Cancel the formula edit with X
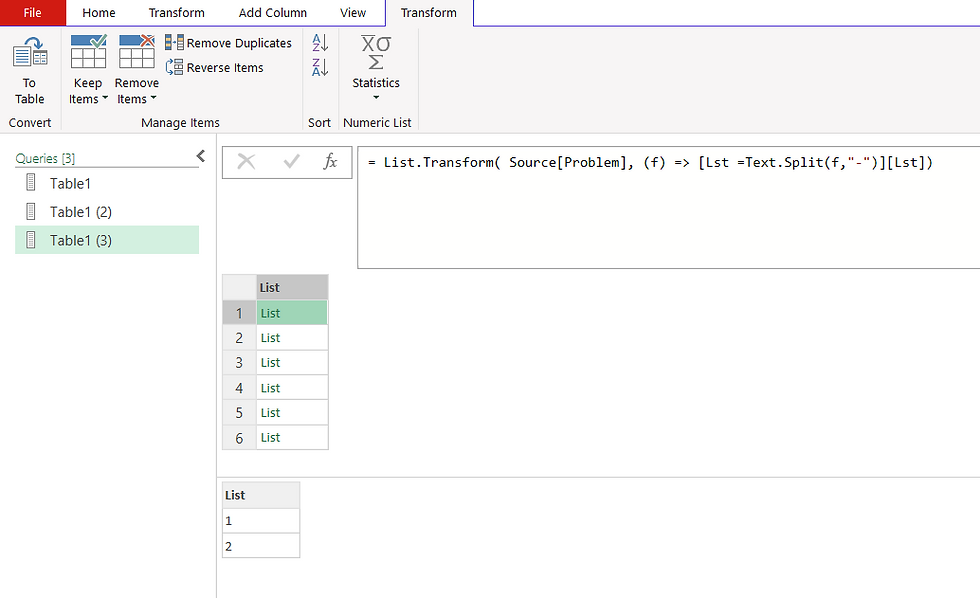980x598 pixels. coord(246,162)
